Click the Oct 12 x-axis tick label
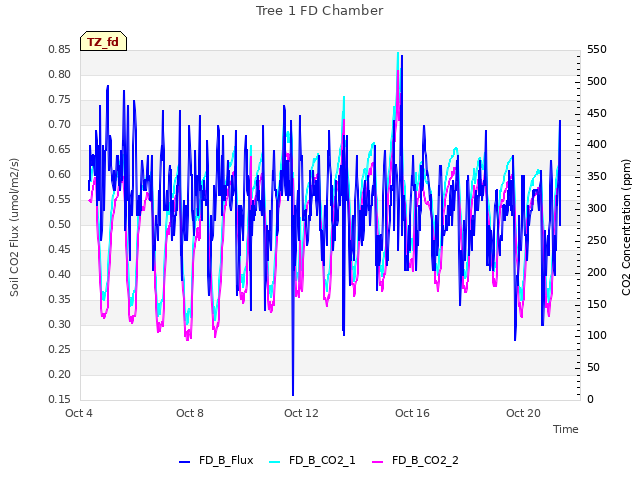The image size is (640, 480). click(x=301, y=413)
